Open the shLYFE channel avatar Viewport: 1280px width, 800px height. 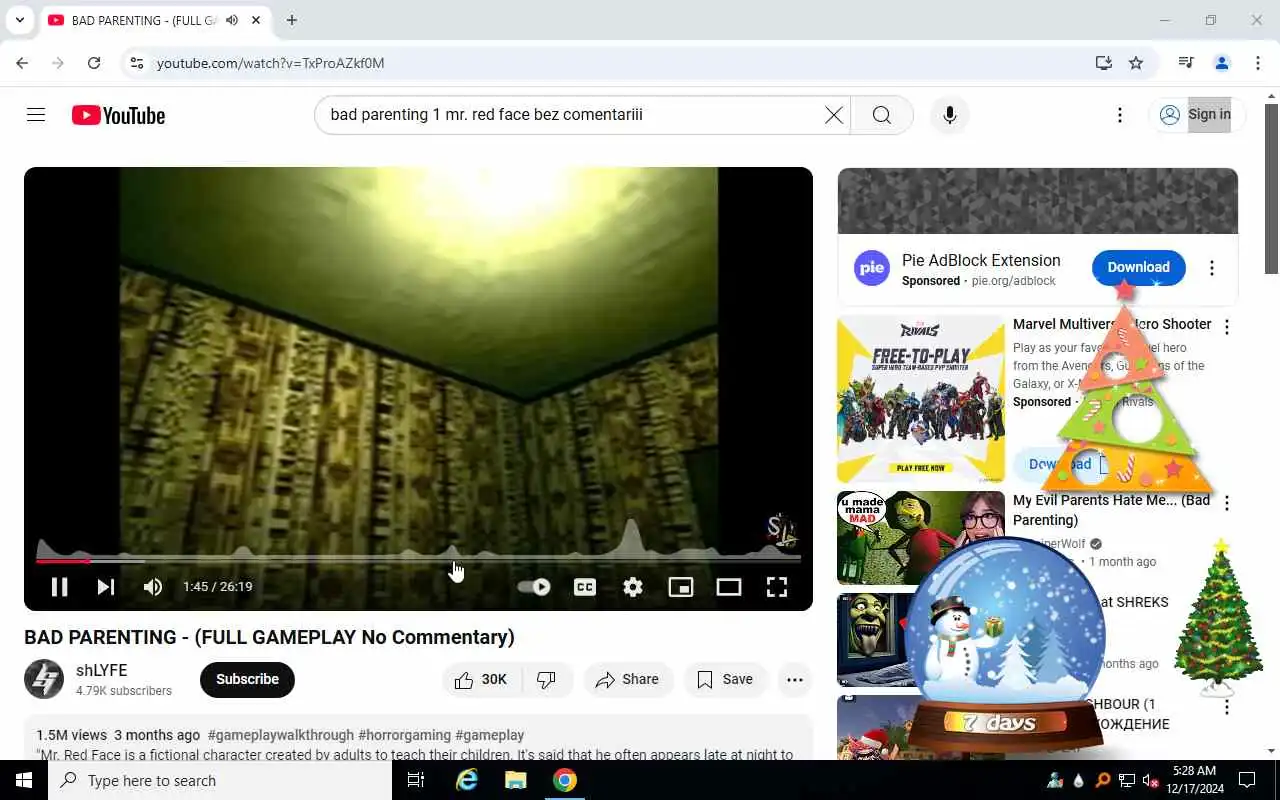click(x=44, y=680)
